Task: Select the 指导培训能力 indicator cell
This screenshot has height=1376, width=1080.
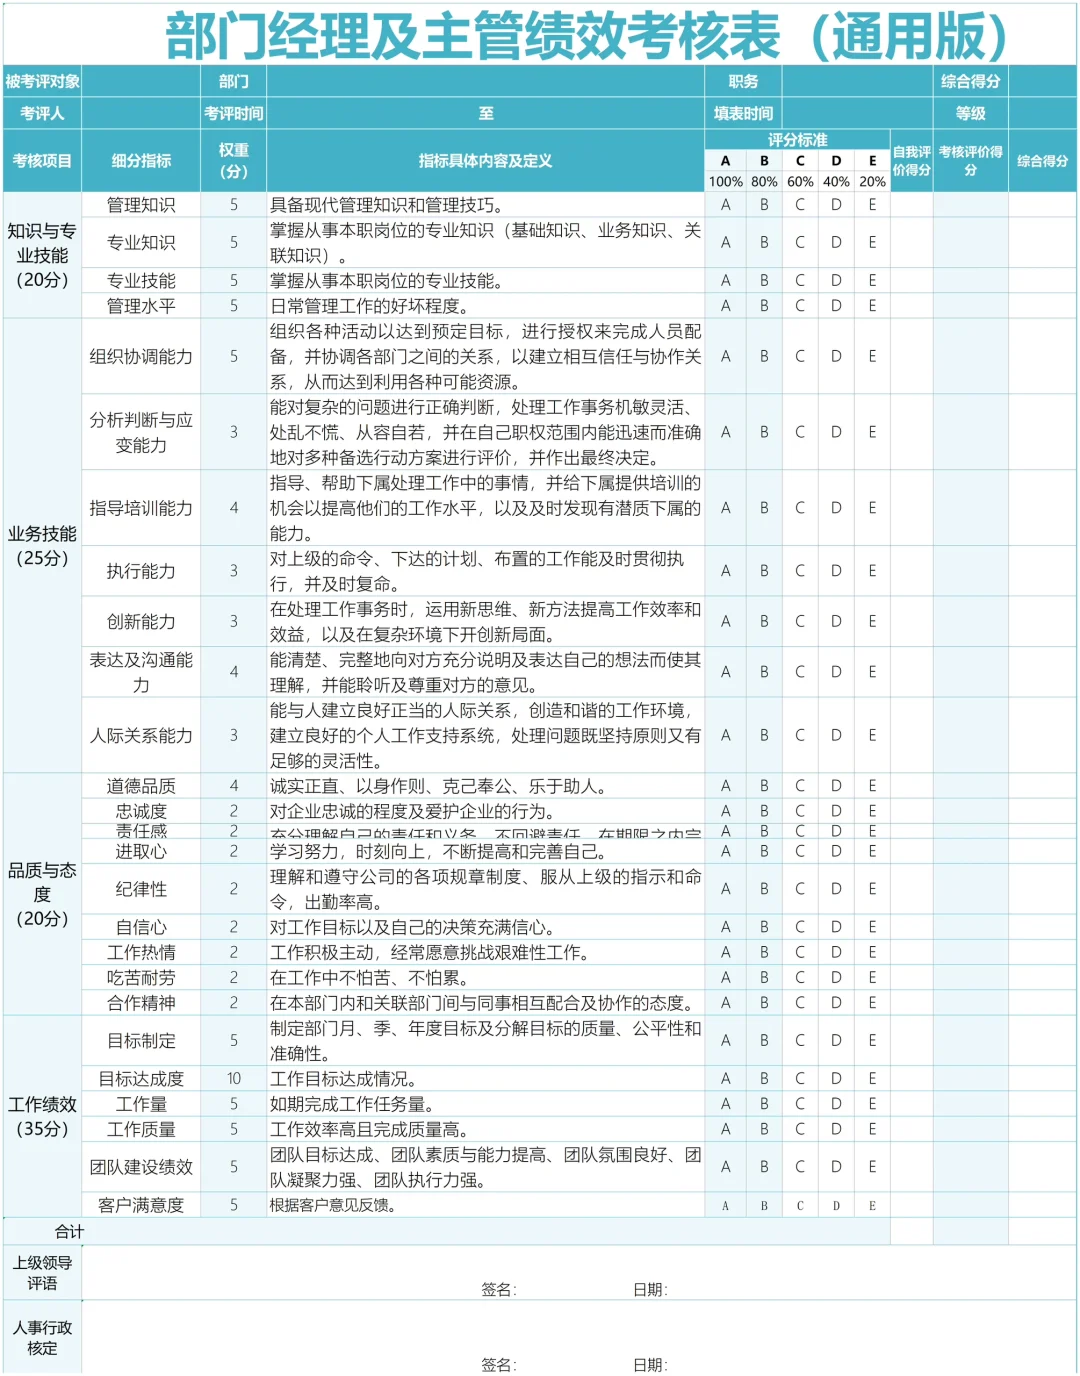Action: (x=141, y=508)
